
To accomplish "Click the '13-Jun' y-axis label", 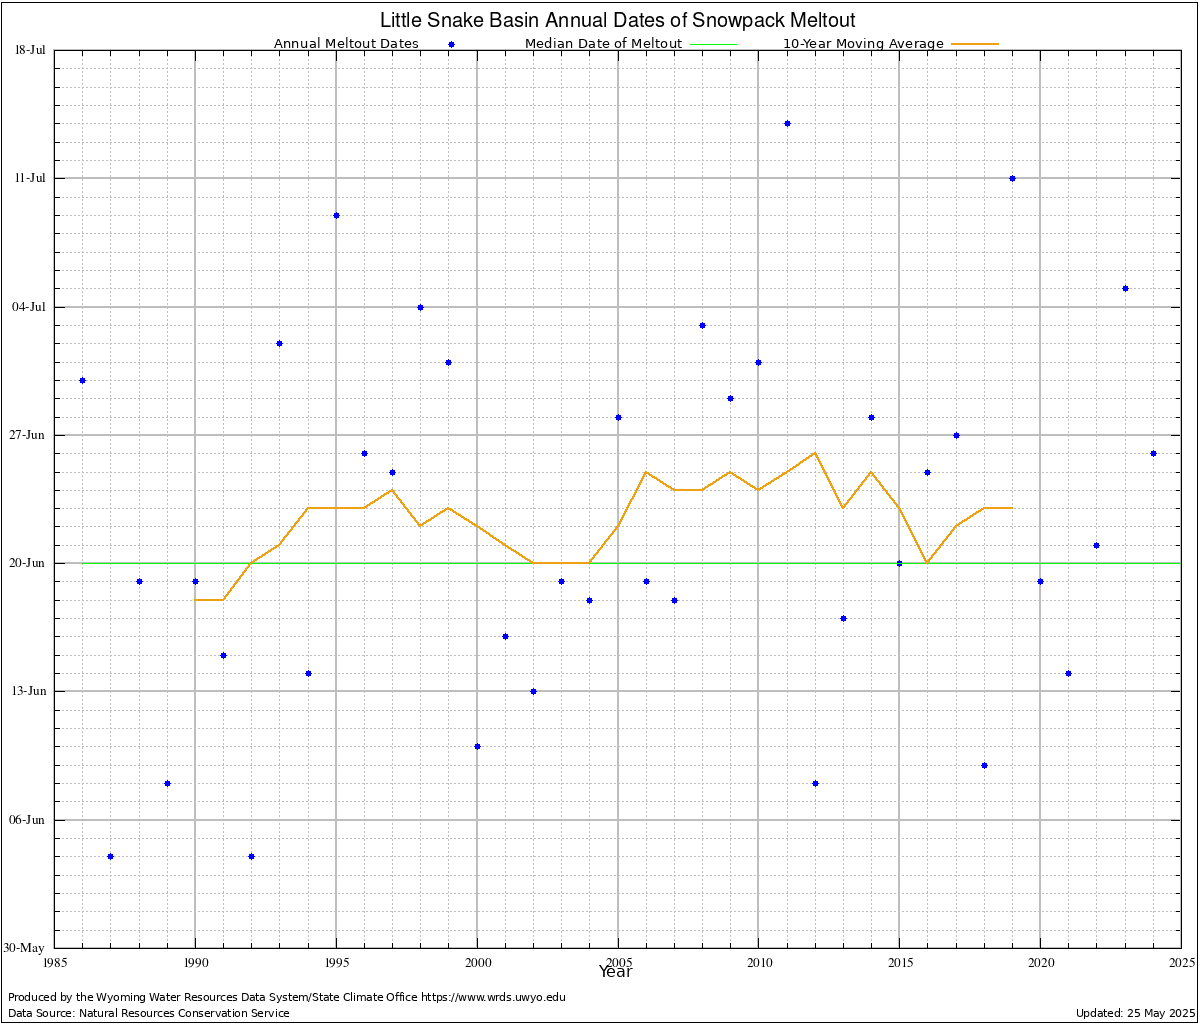I will coord(30,691).
